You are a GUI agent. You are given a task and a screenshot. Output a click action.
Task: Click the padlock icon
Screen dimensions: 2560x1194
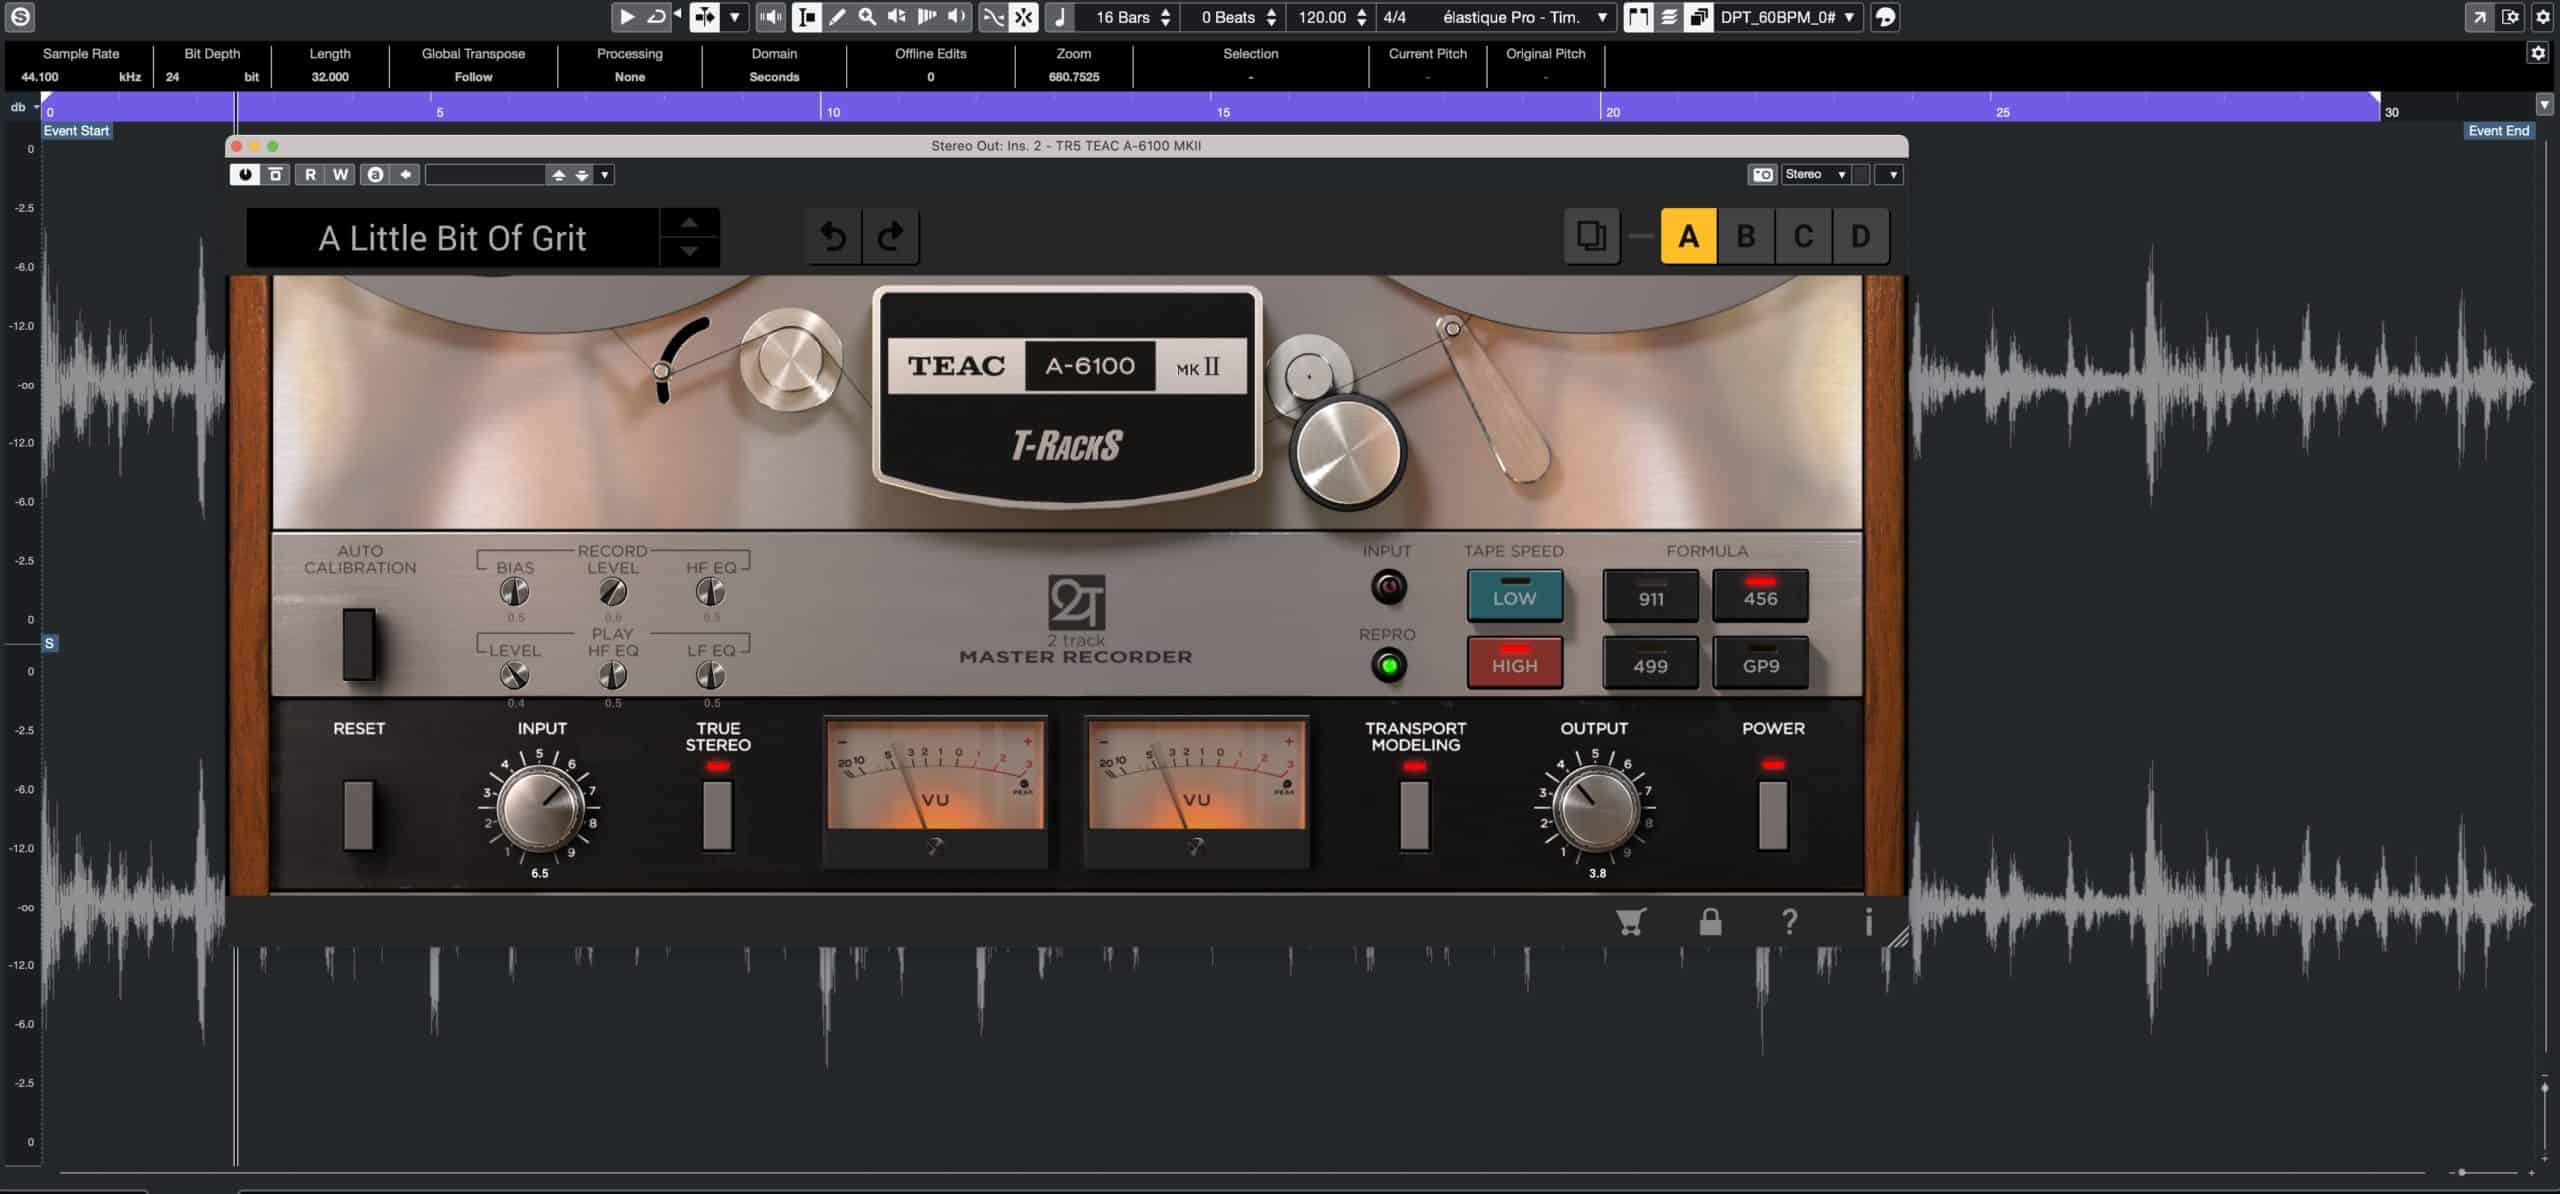pos(1710,921)
